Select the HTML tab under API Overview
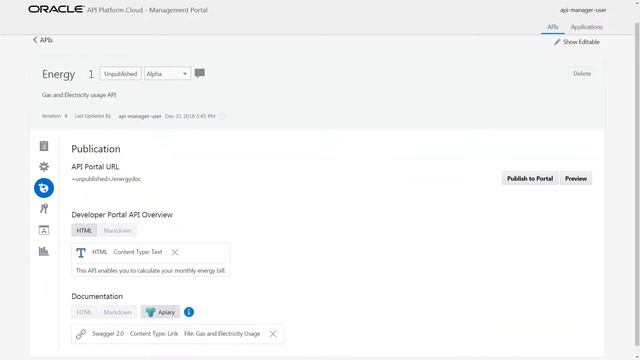Viewport: 640px width, 360px height. (x=84, y=230)
